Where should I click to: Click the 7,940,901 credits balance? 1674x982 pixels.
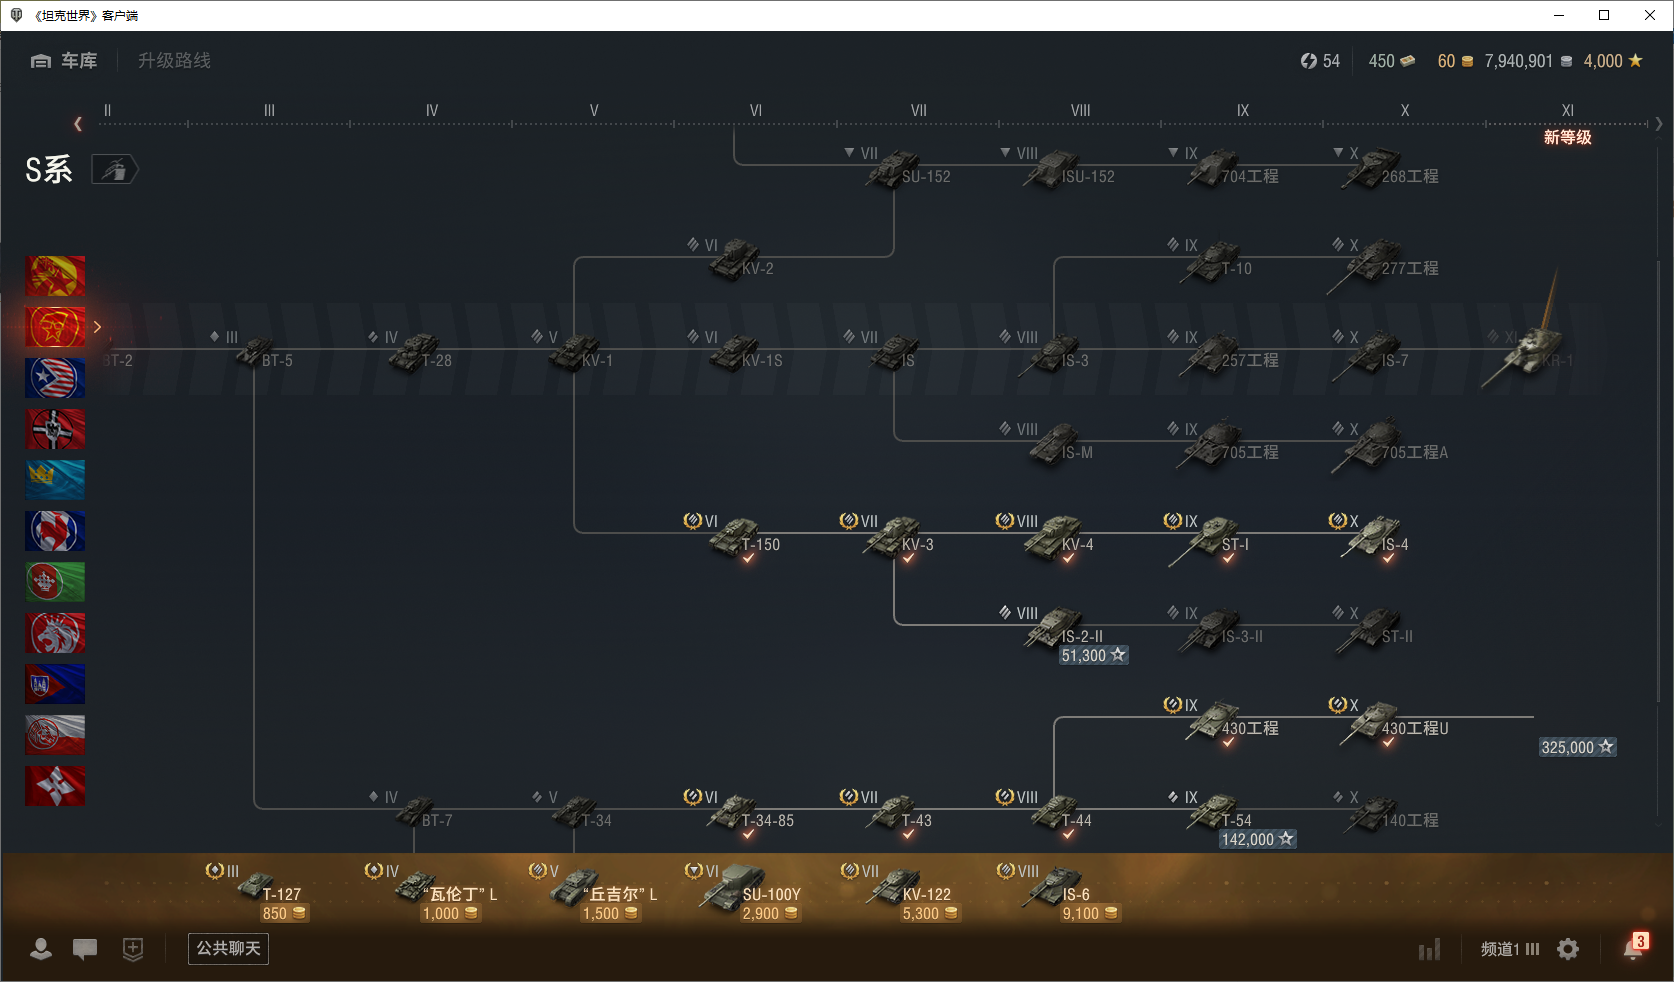click(1528, 61)
